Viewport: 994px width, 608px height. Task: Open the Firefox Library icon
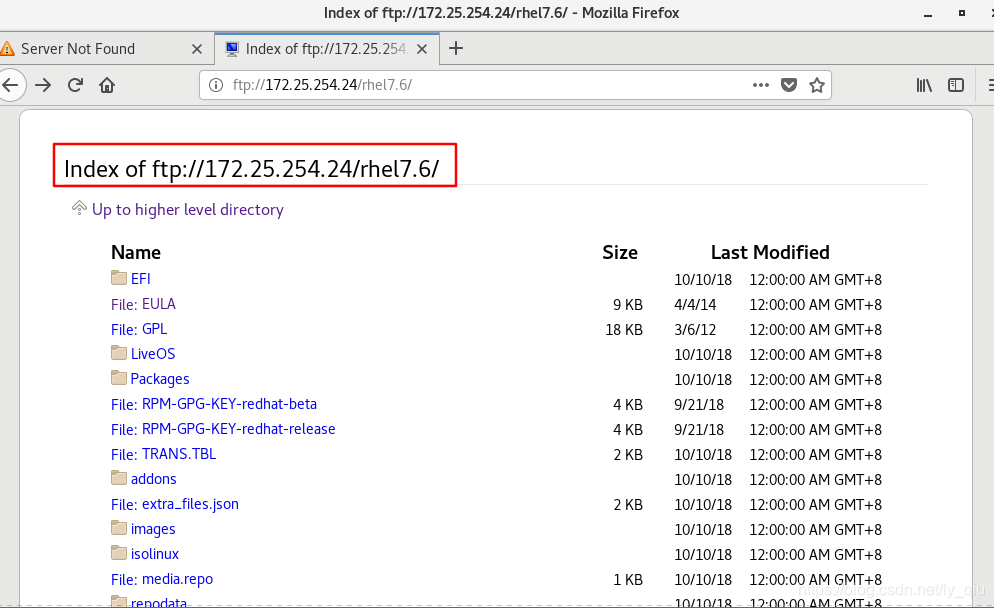(x=924, y=85)
